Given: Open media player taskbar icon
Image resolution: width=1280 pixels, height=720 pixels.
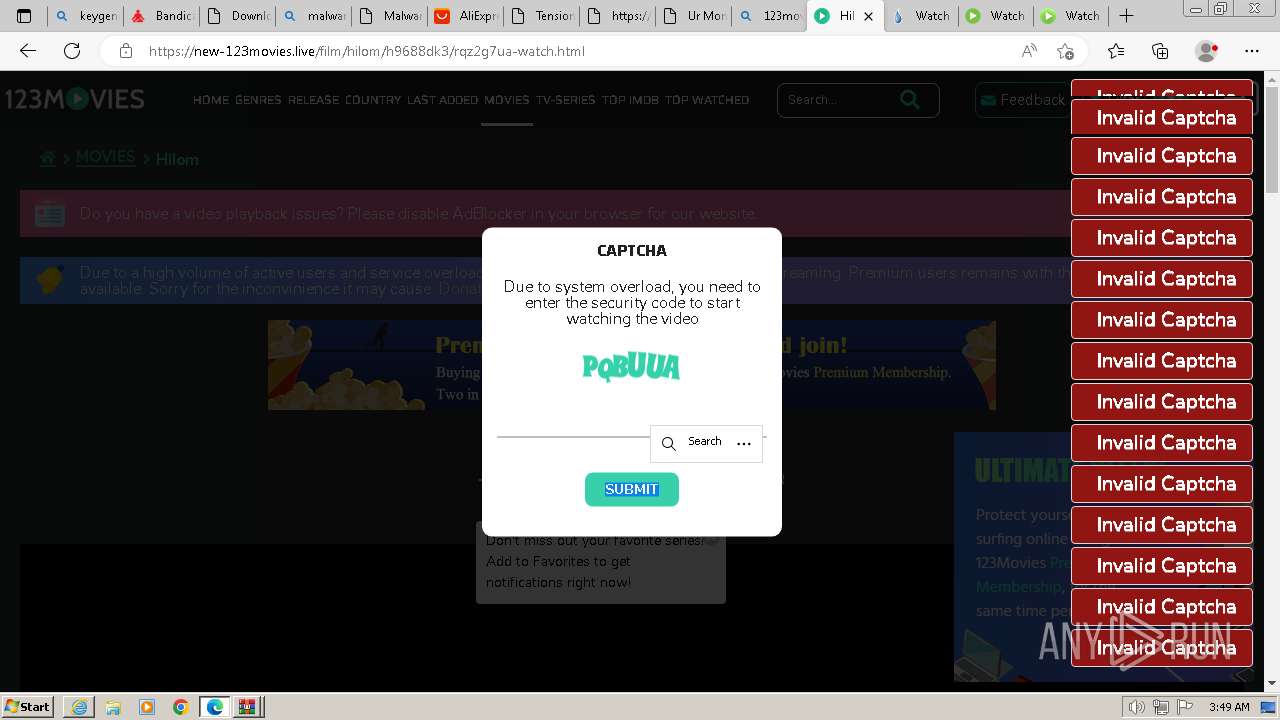Looking at the screenshot, I should click(x=147, y=707).
